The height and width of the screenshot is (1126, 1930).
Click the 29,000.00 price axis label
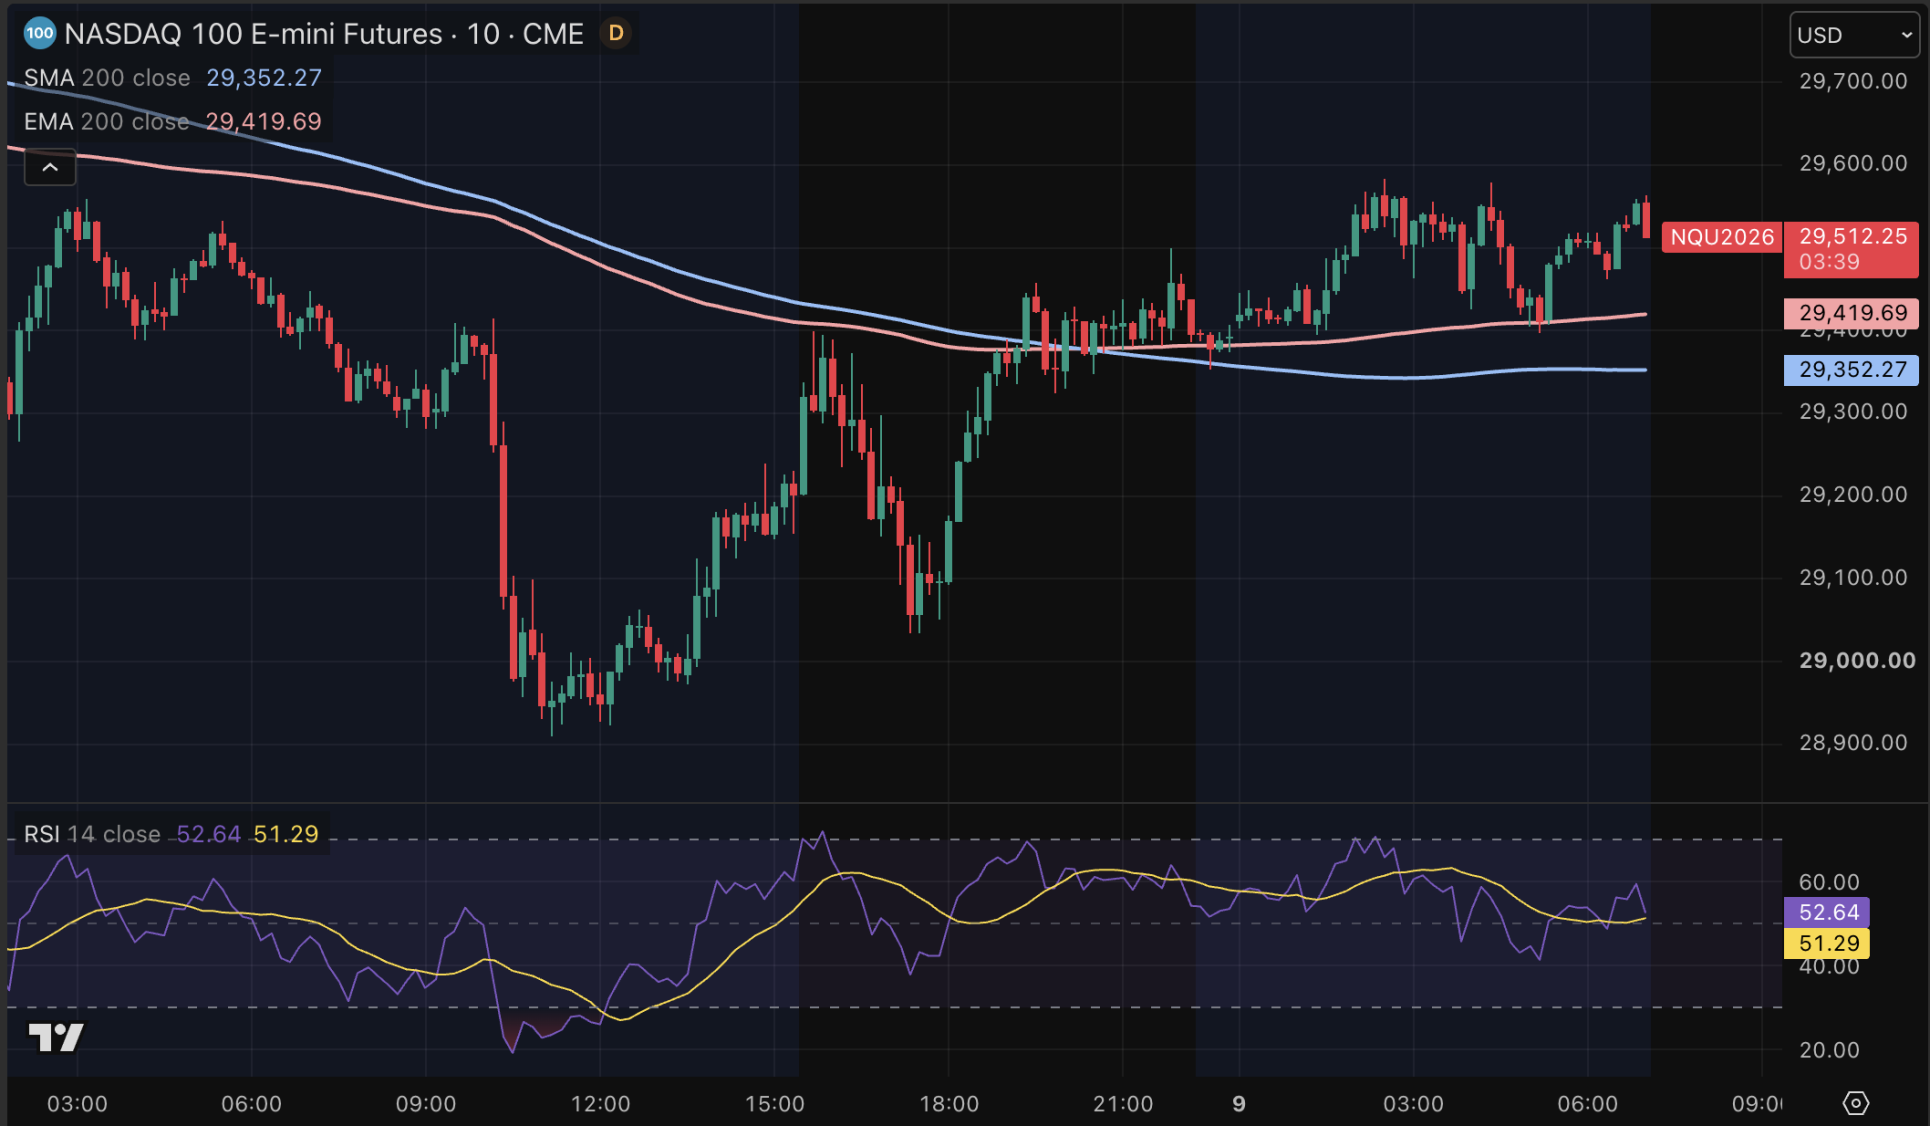[1857, 660]
